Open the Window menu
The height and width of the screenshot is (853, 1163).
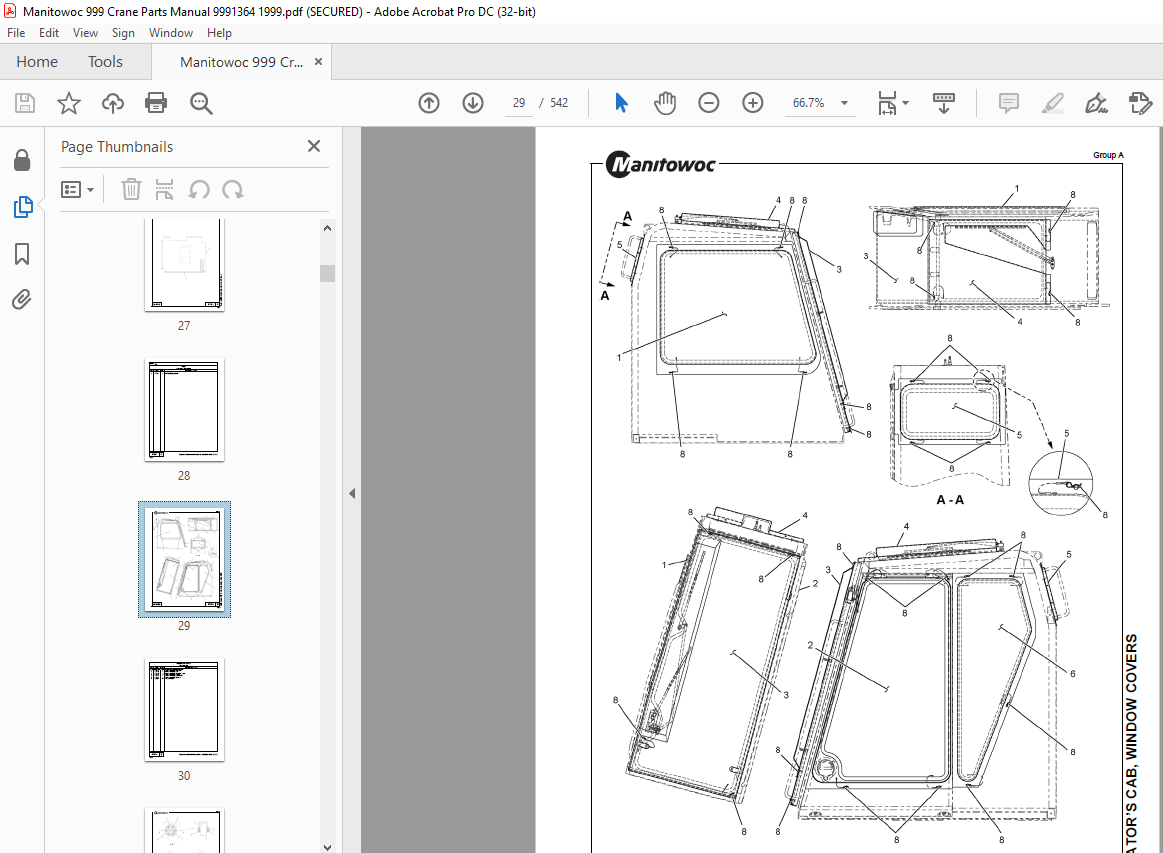171,33
